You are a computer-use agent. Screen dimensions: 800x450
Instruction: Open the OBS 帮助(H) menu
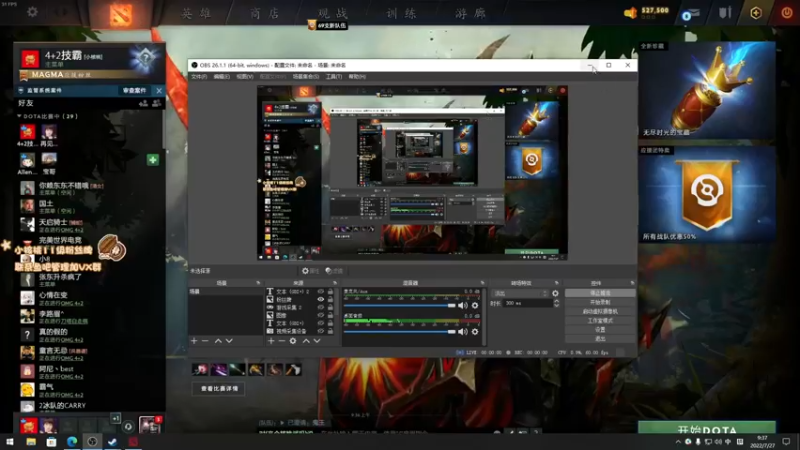[357, 77]
